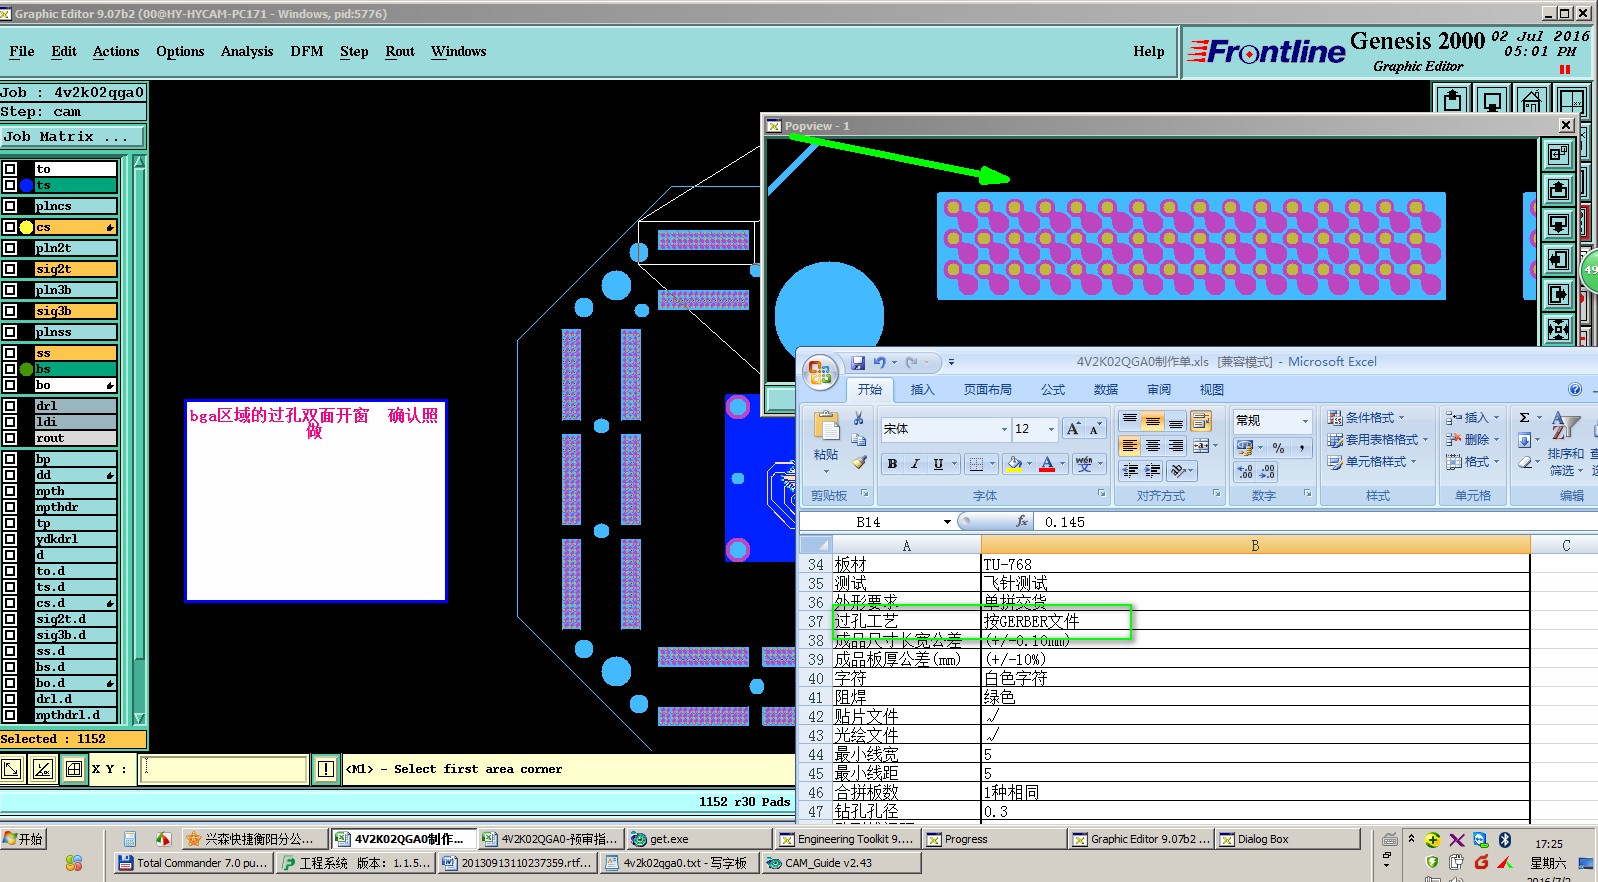Toggle checkbox for layer 'sig2t'
The image size is (1598, 882).
[10, 269]
